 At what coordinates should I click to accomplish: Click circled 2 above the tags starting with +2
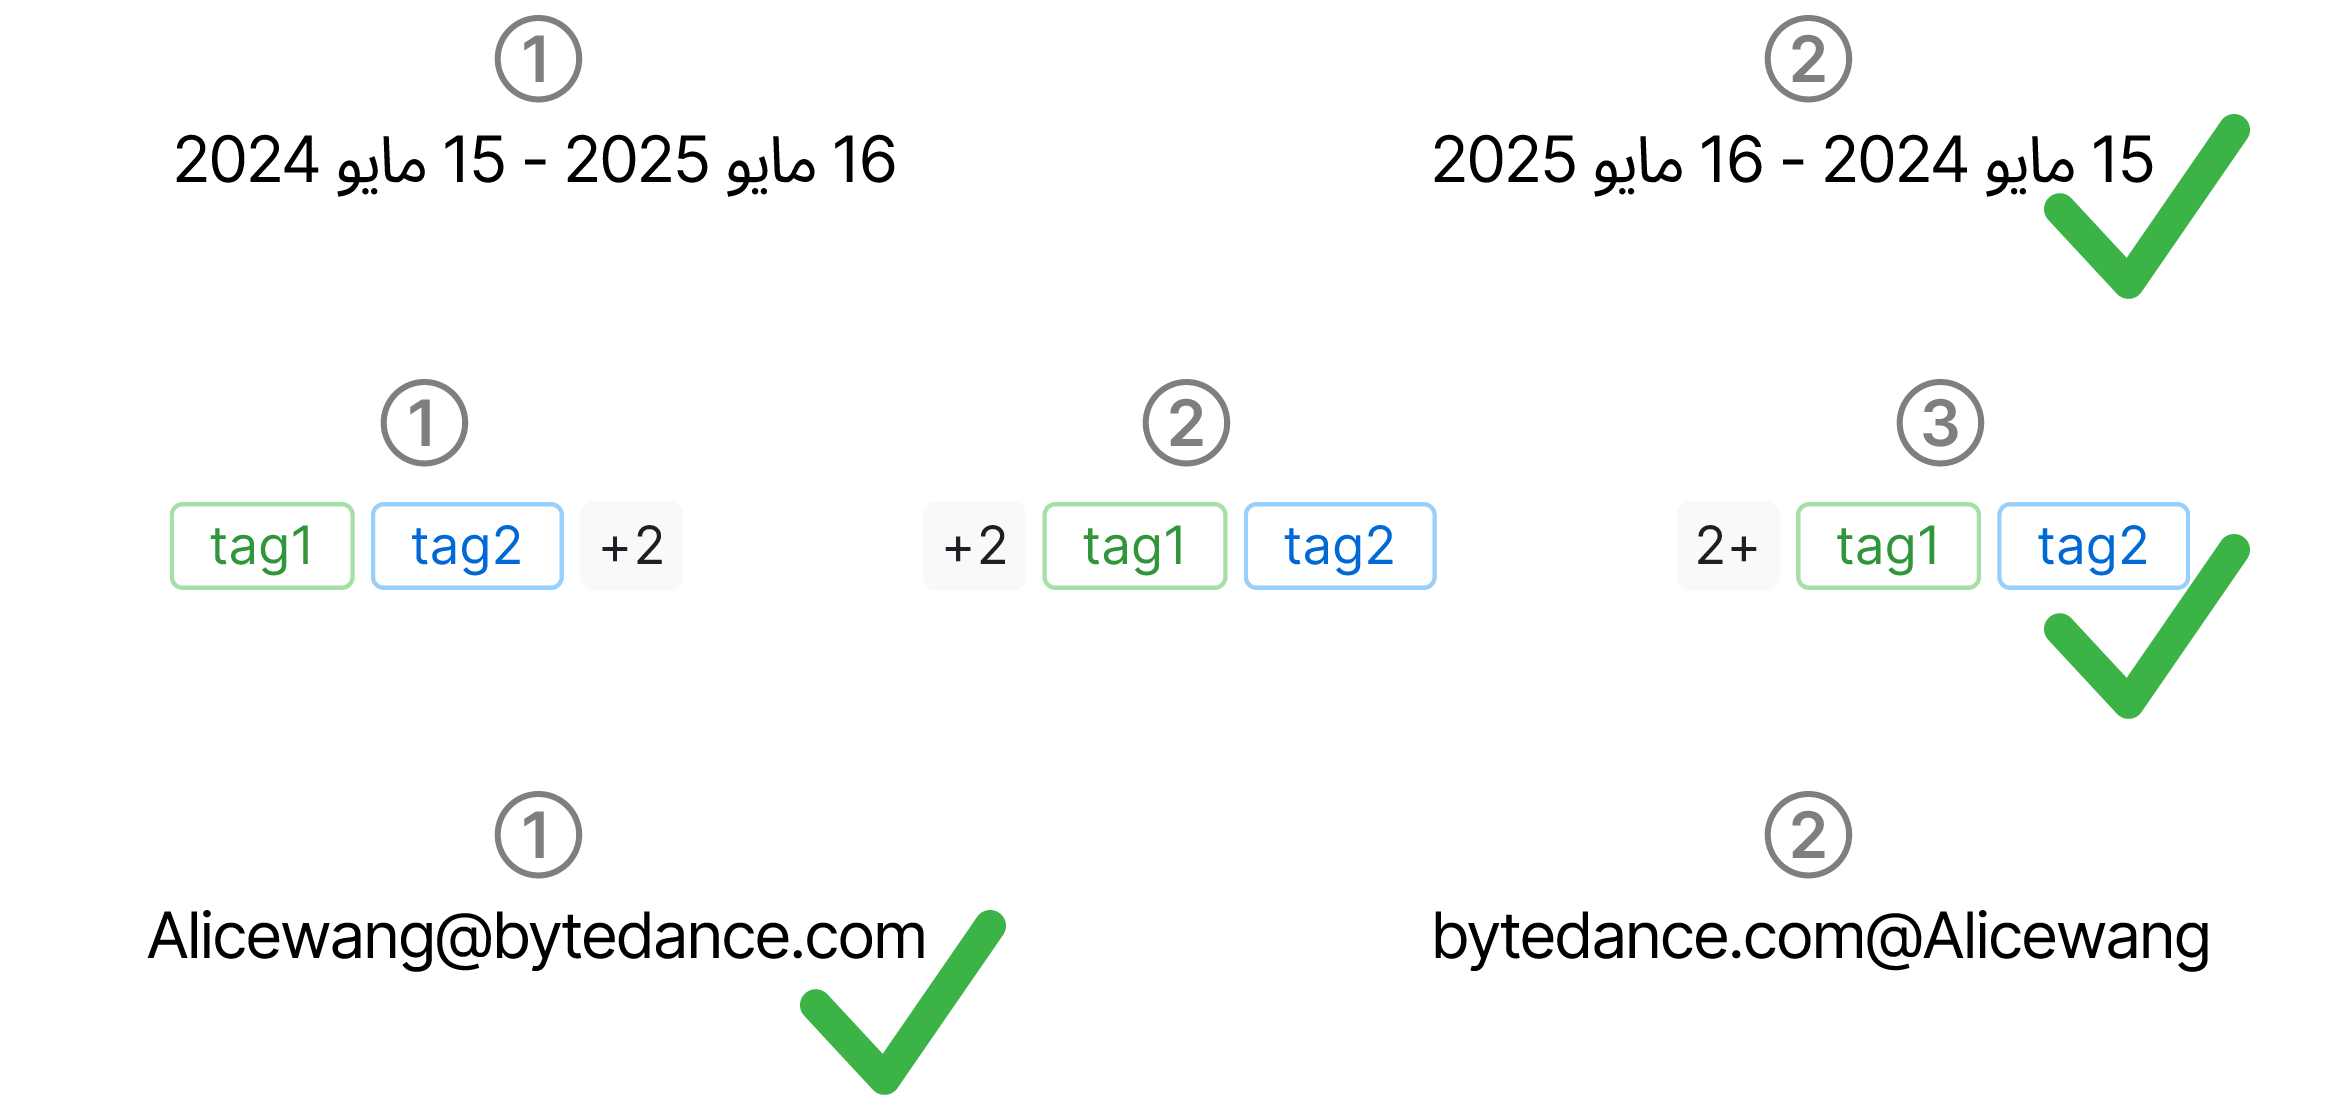[x=1186, y=423]
